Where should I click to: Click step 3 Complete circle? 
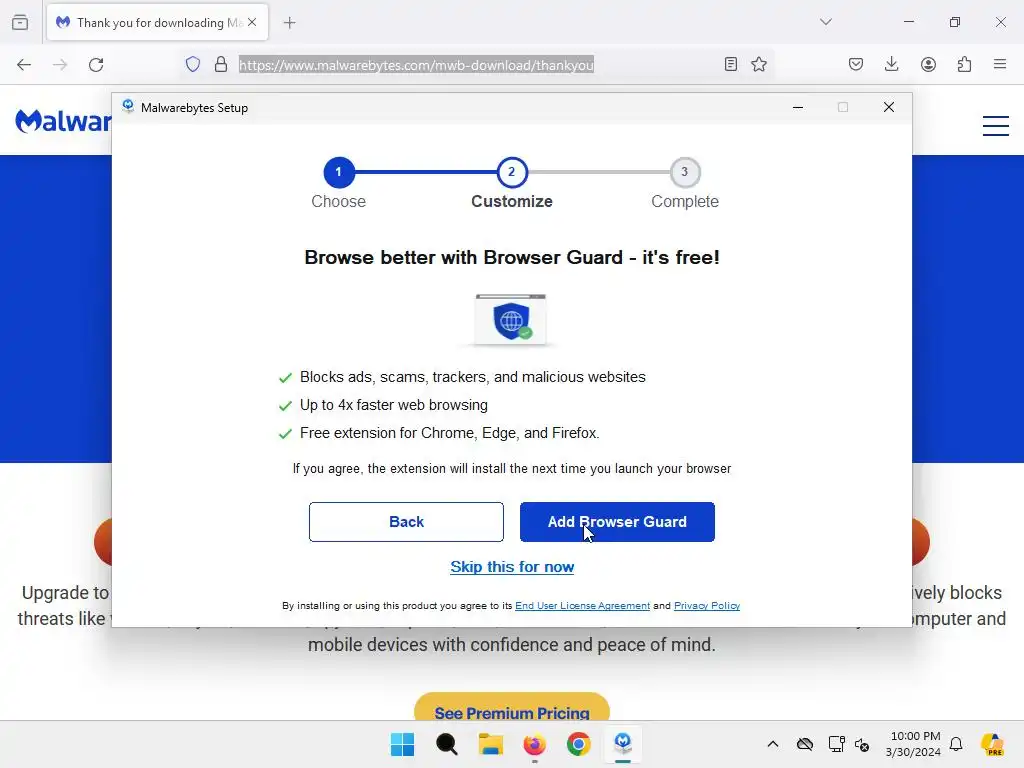684,172
